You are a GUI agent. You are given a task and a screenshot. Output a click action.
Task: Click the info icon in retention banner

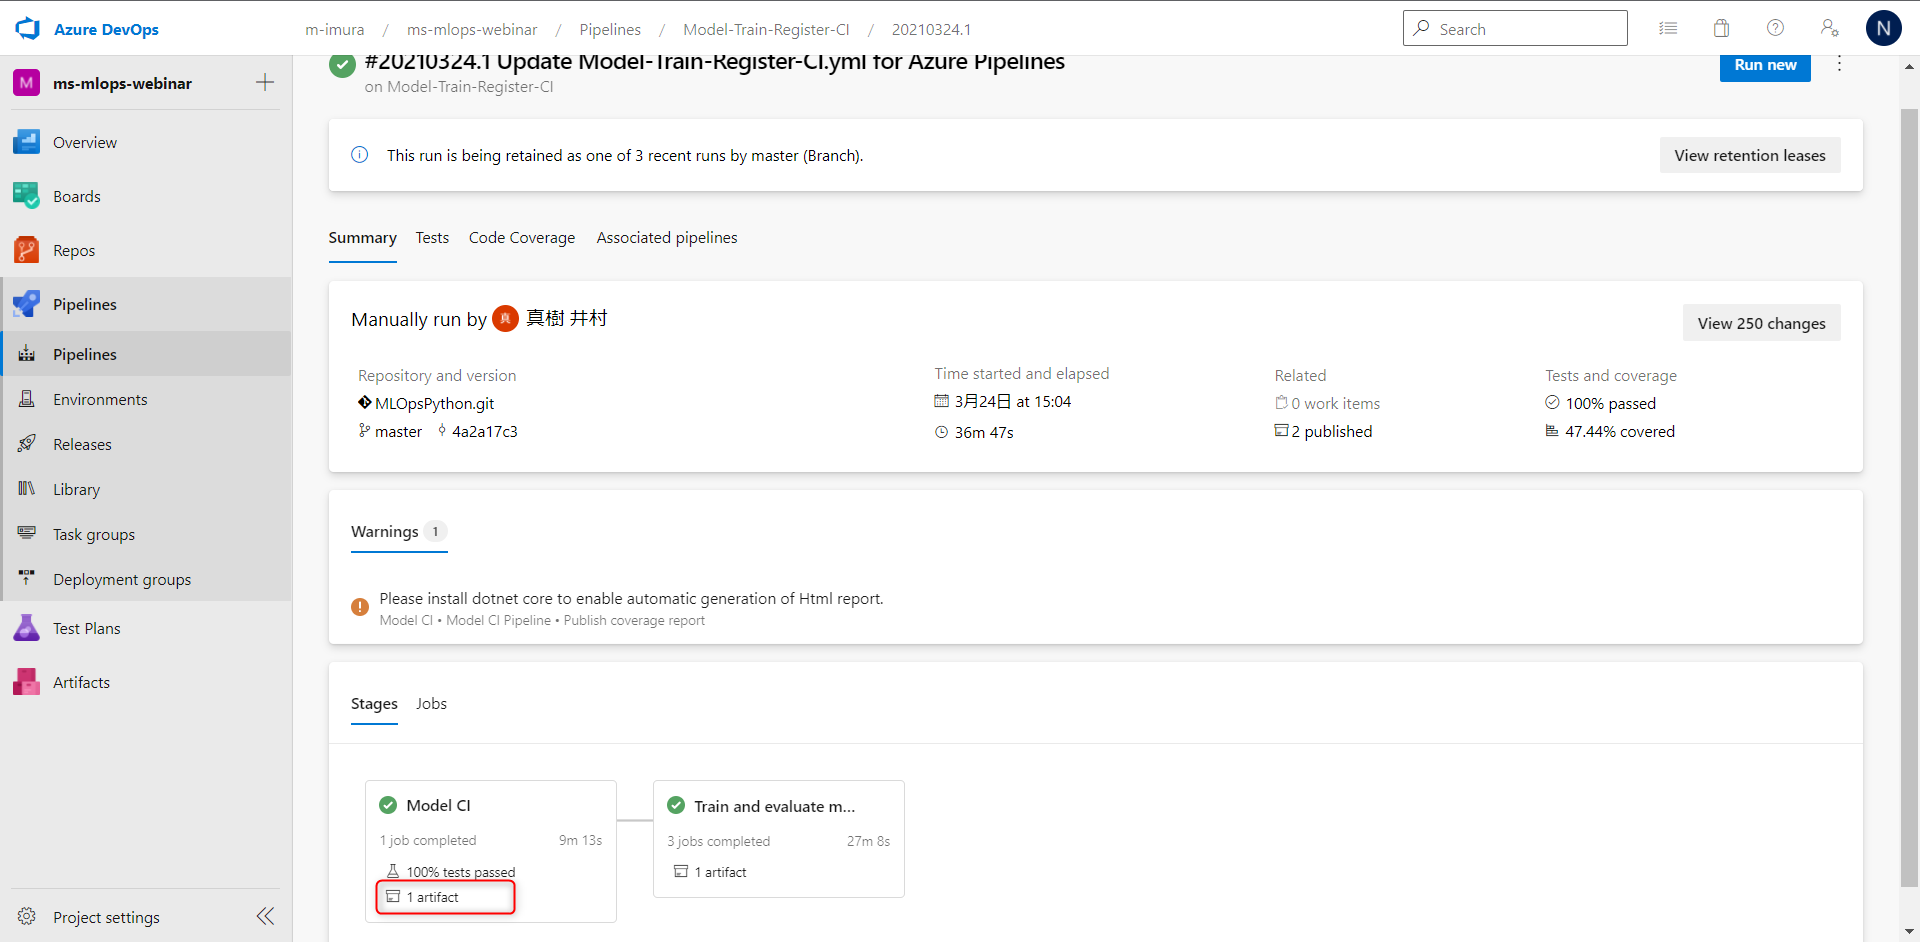coord(360,155)
